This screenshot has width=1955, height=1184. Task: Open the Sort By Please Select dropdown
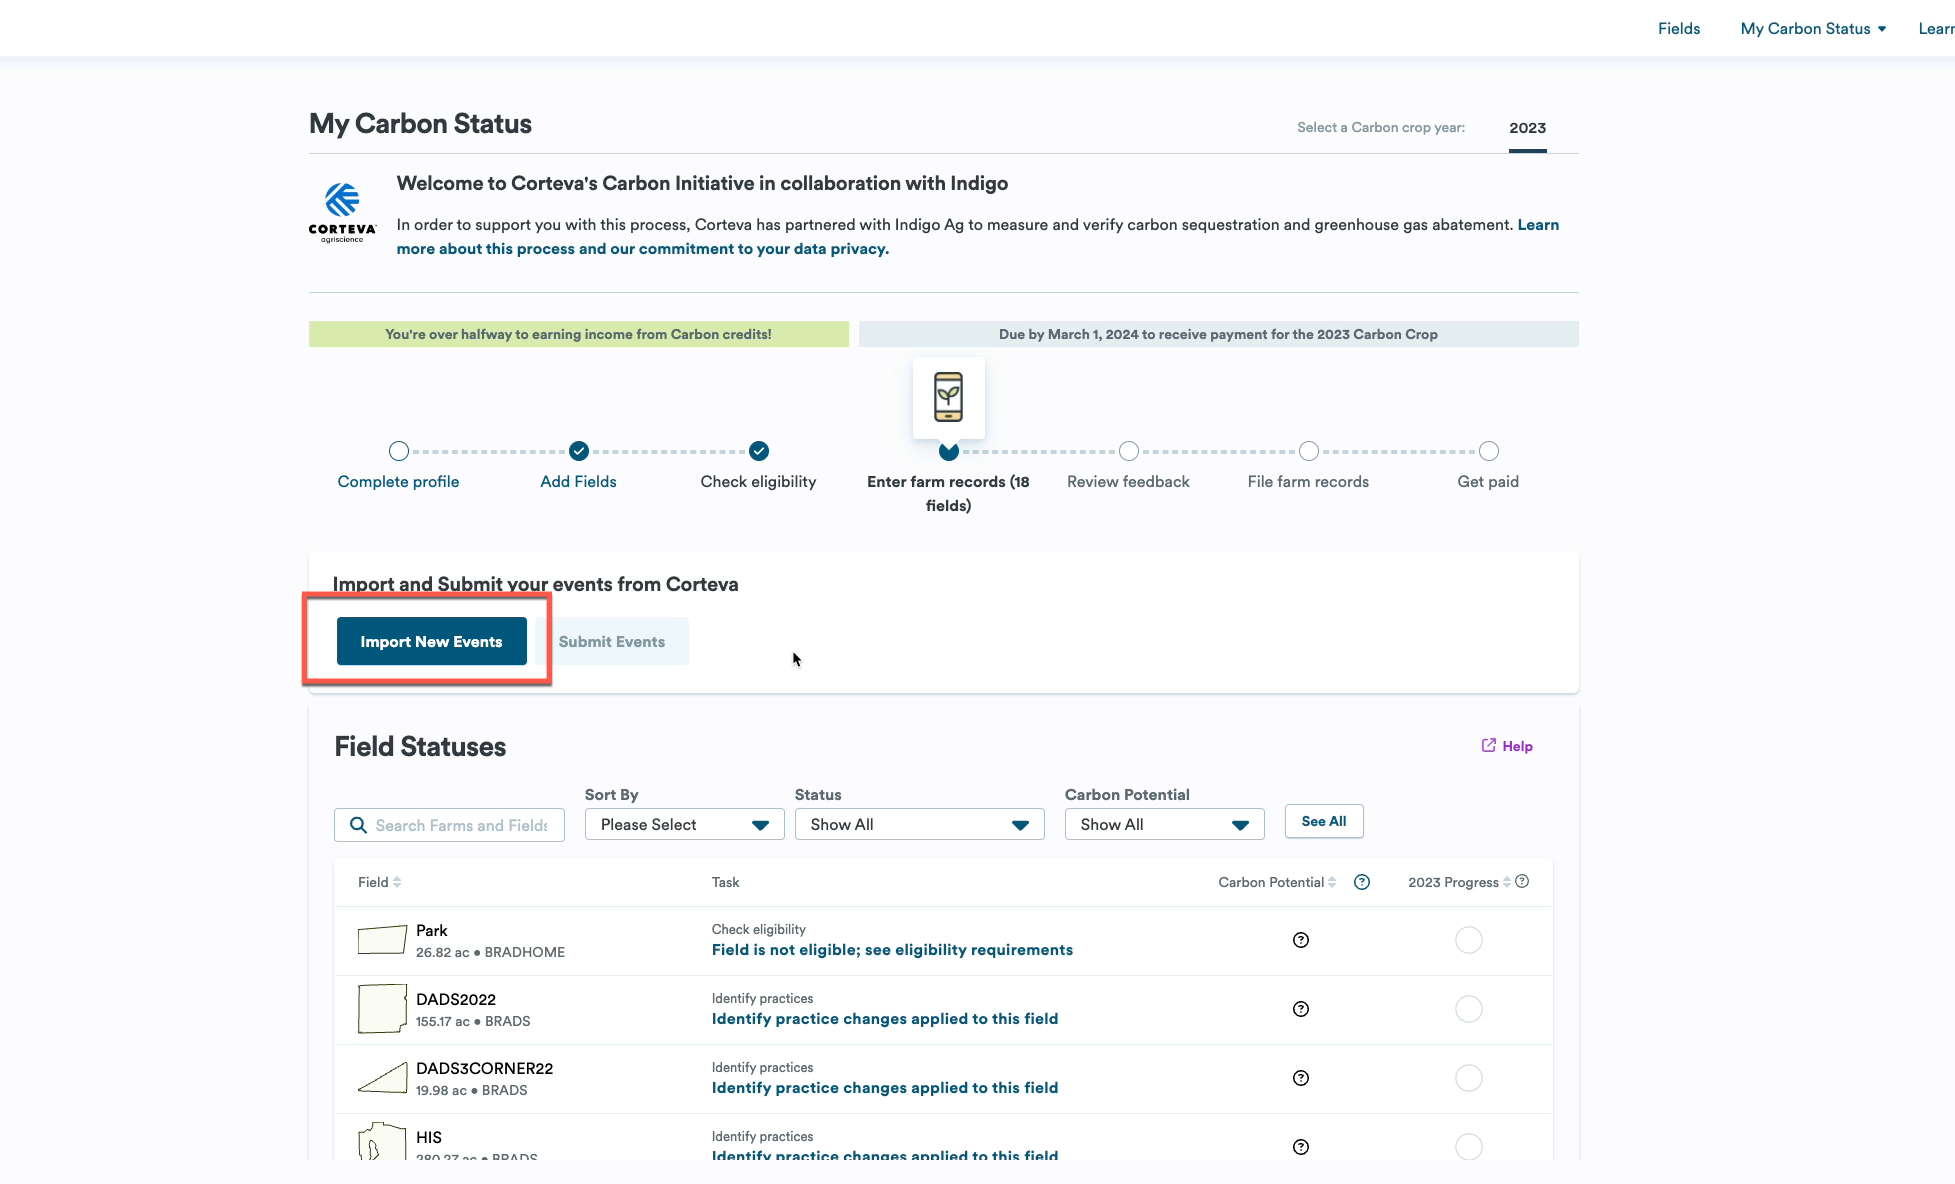(x=683, y=824)
